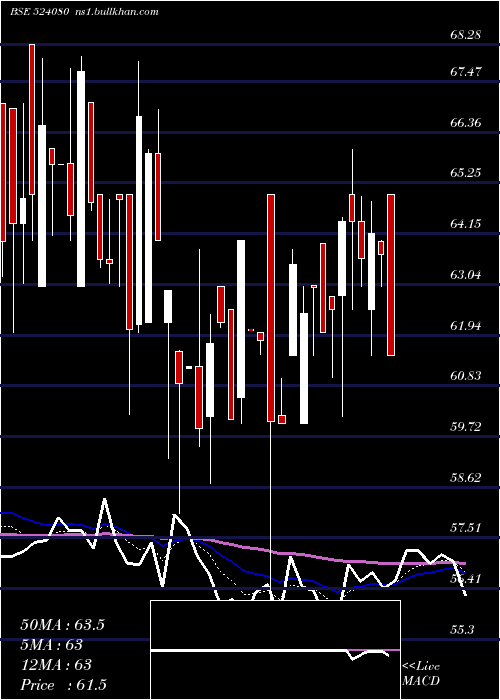Image resolution: width=500 pixels, height=700 pixels.
Task: Click the 50MA : 63.5 readout
Action: click(62, 625)
